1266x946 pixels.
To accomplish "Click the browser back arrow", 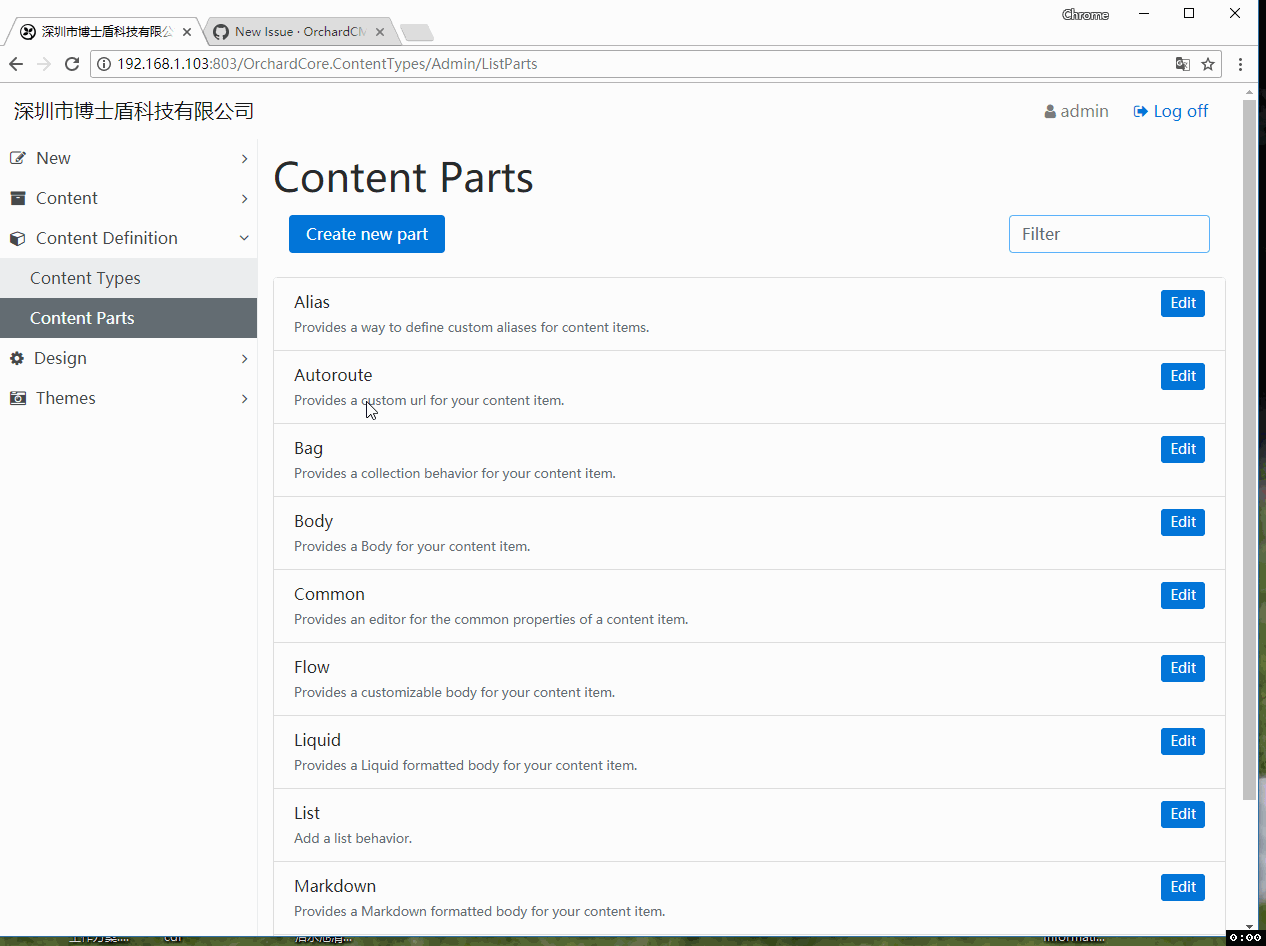I will pos(16,64).
